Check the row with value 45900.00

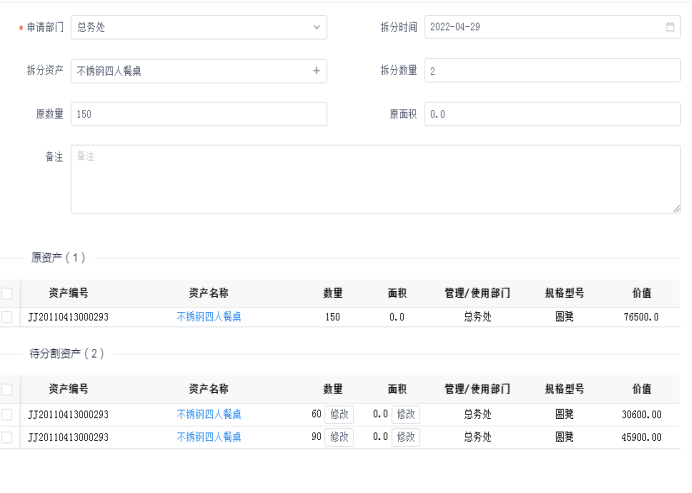7,437
